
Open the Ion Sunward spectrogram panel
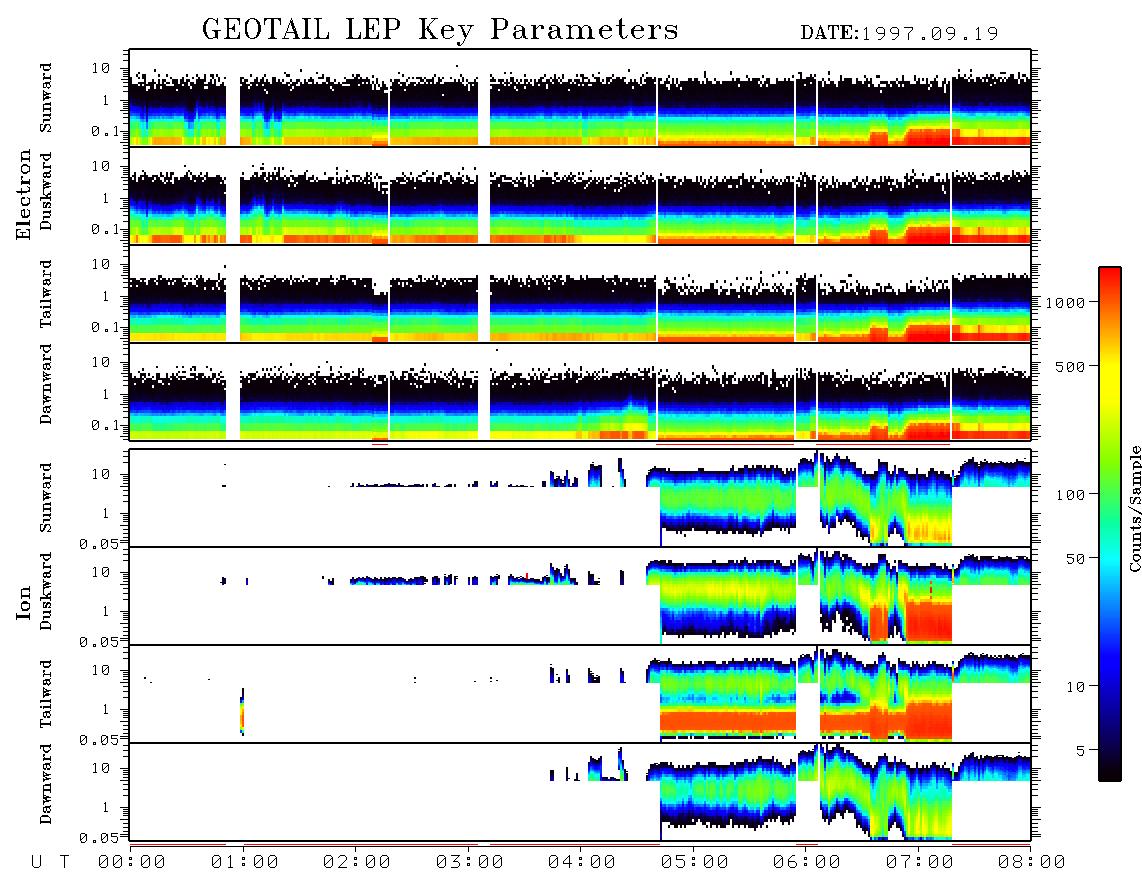point(580,498)
